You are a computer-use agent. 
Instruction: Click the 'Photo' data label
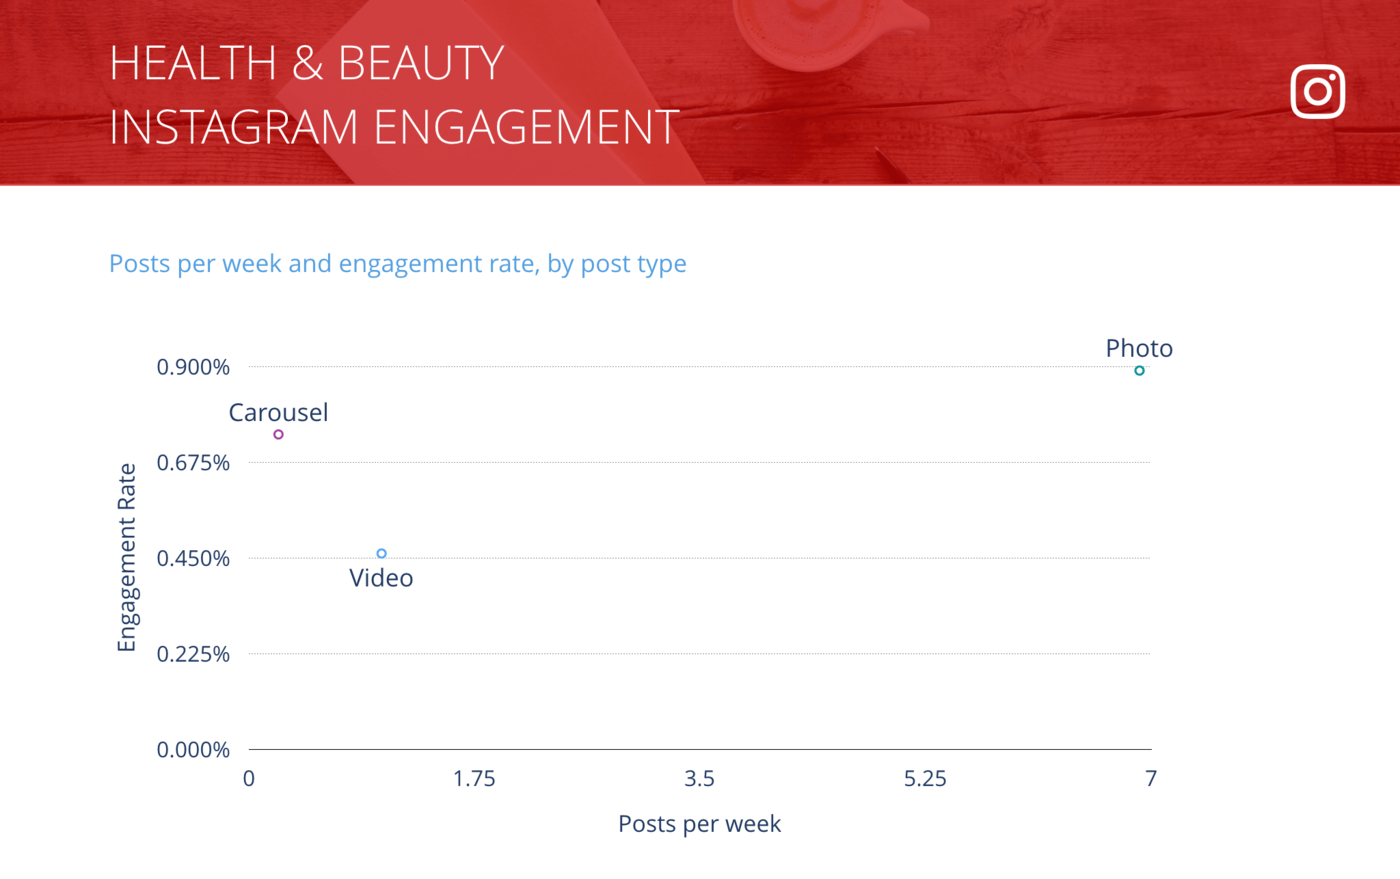(x=1139, y=348)
